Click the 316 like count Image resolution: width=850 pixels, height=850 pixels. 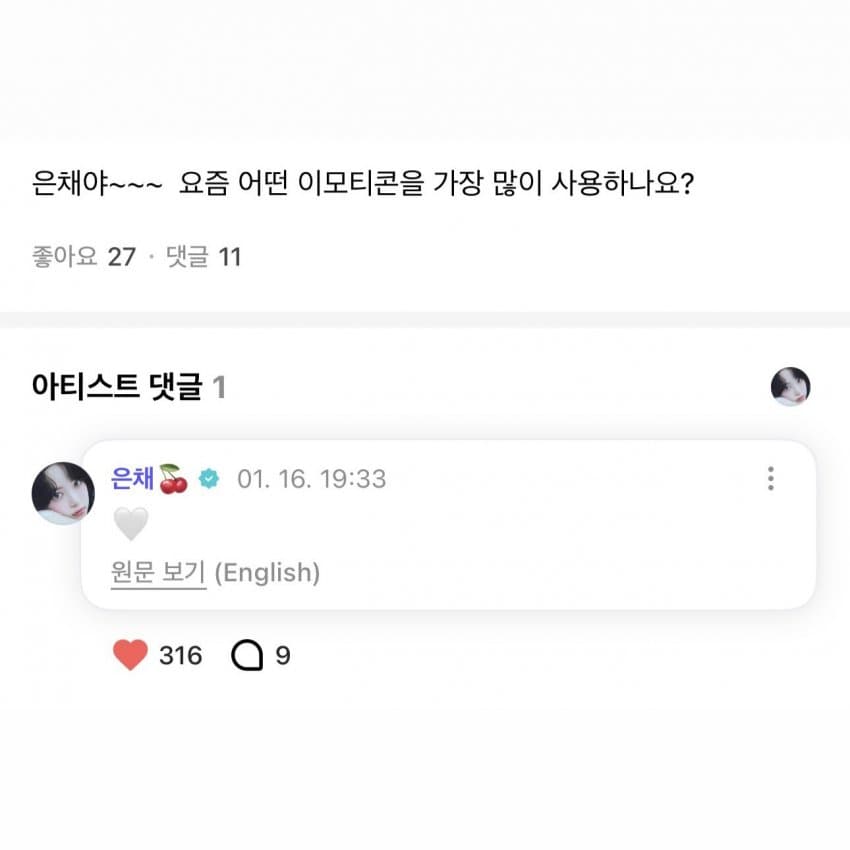click(180, 656)
